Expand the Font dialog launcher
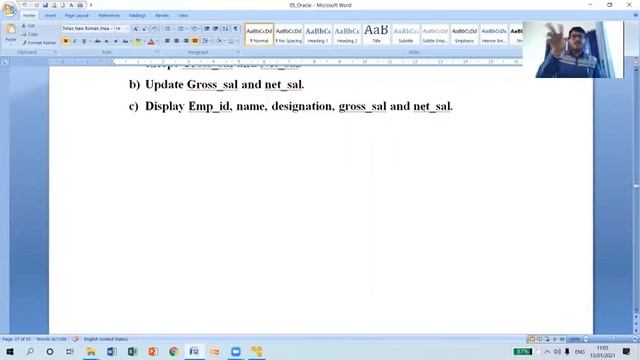This screenshot has height=360, width=640. [x=157, y=52]
